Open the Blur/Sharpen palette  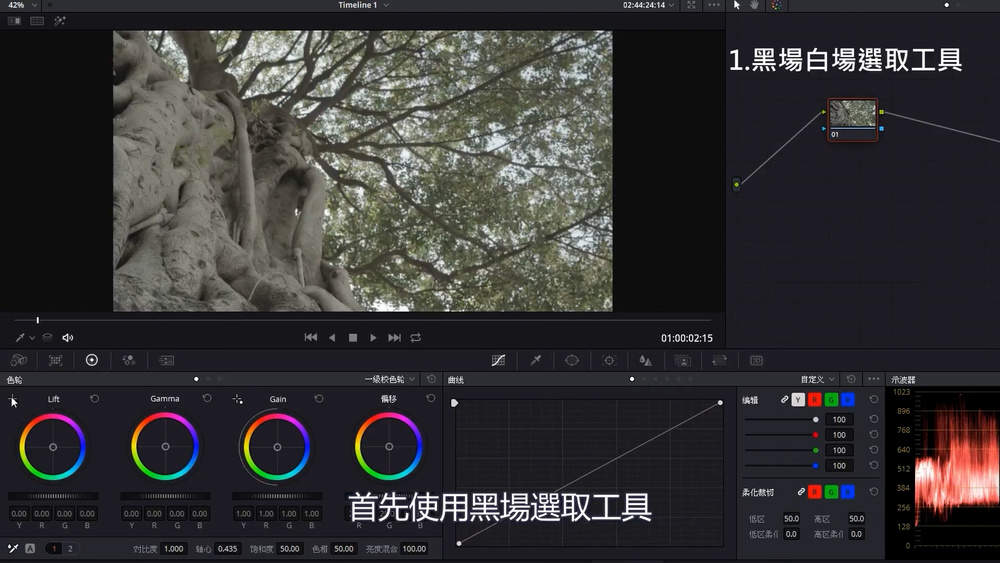645,360
